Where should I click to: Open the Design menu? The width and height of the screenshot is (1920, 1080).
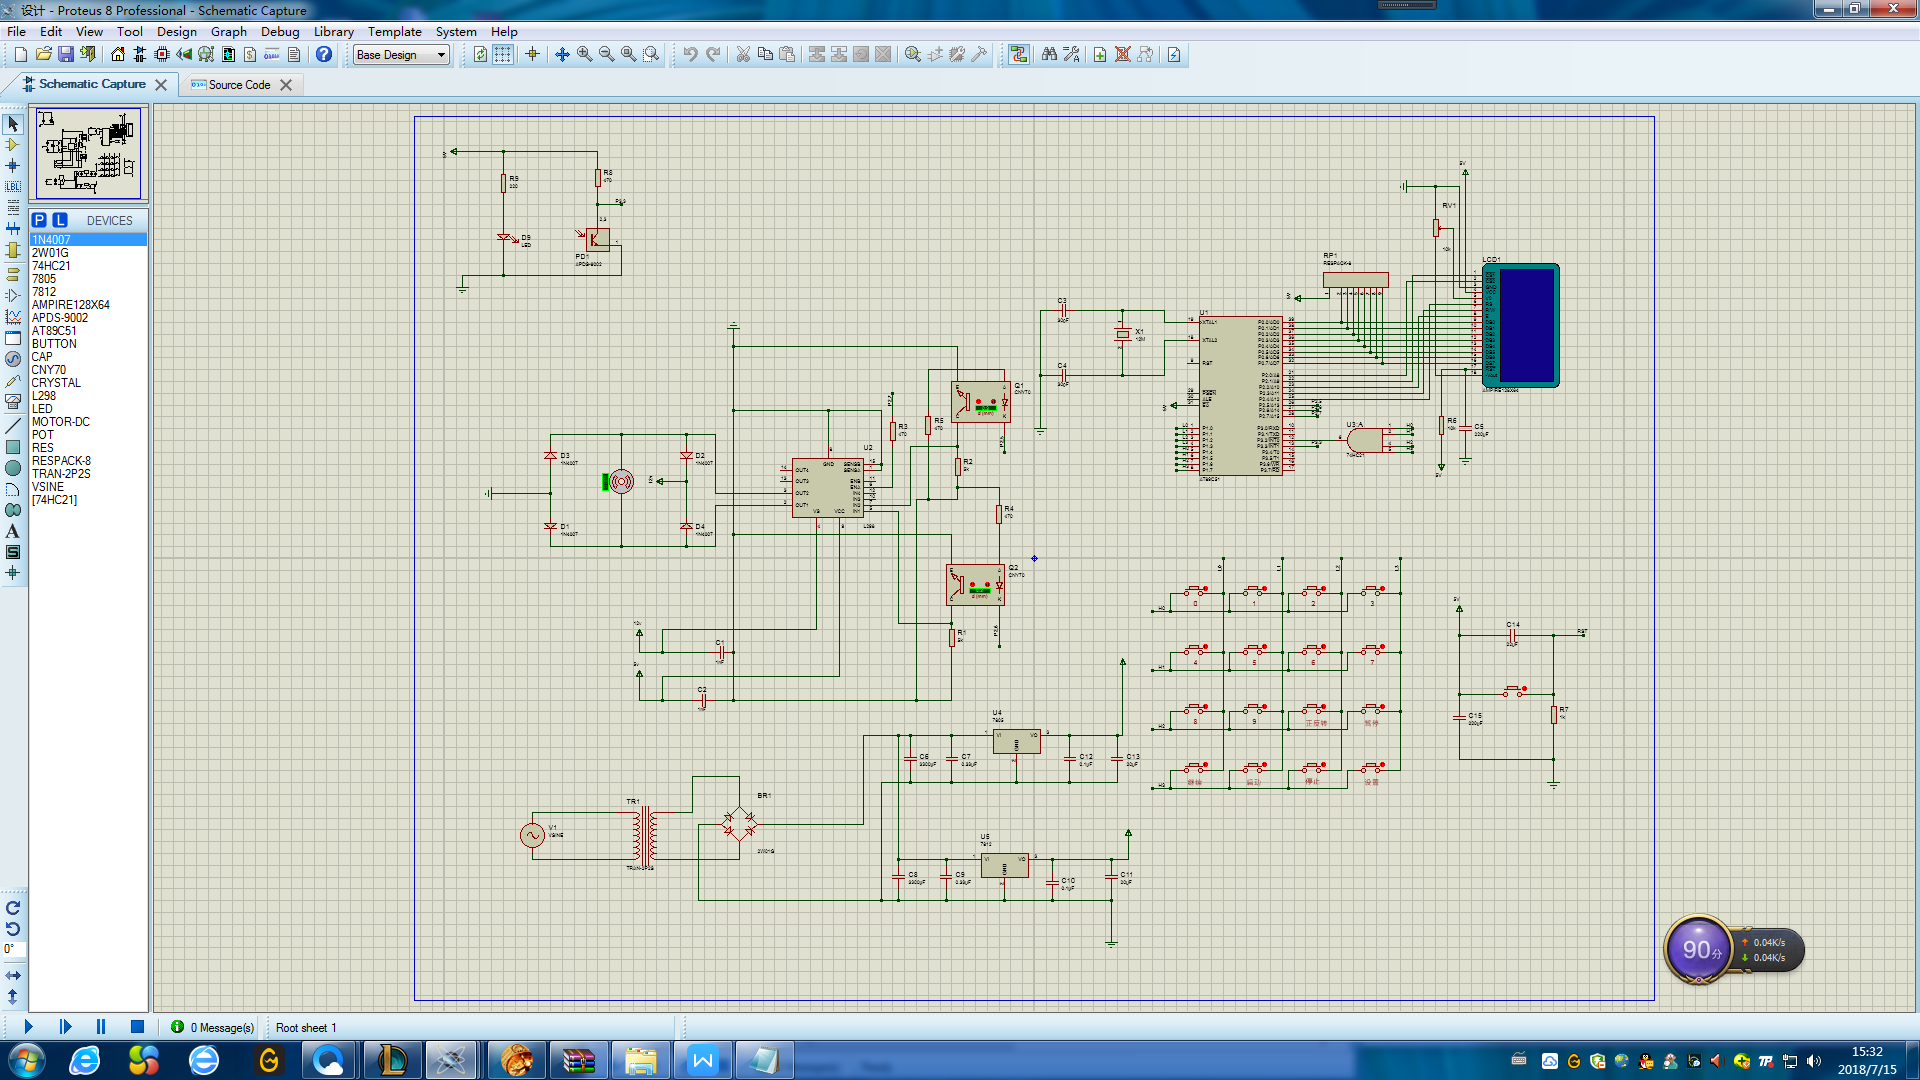click(176, 31)
